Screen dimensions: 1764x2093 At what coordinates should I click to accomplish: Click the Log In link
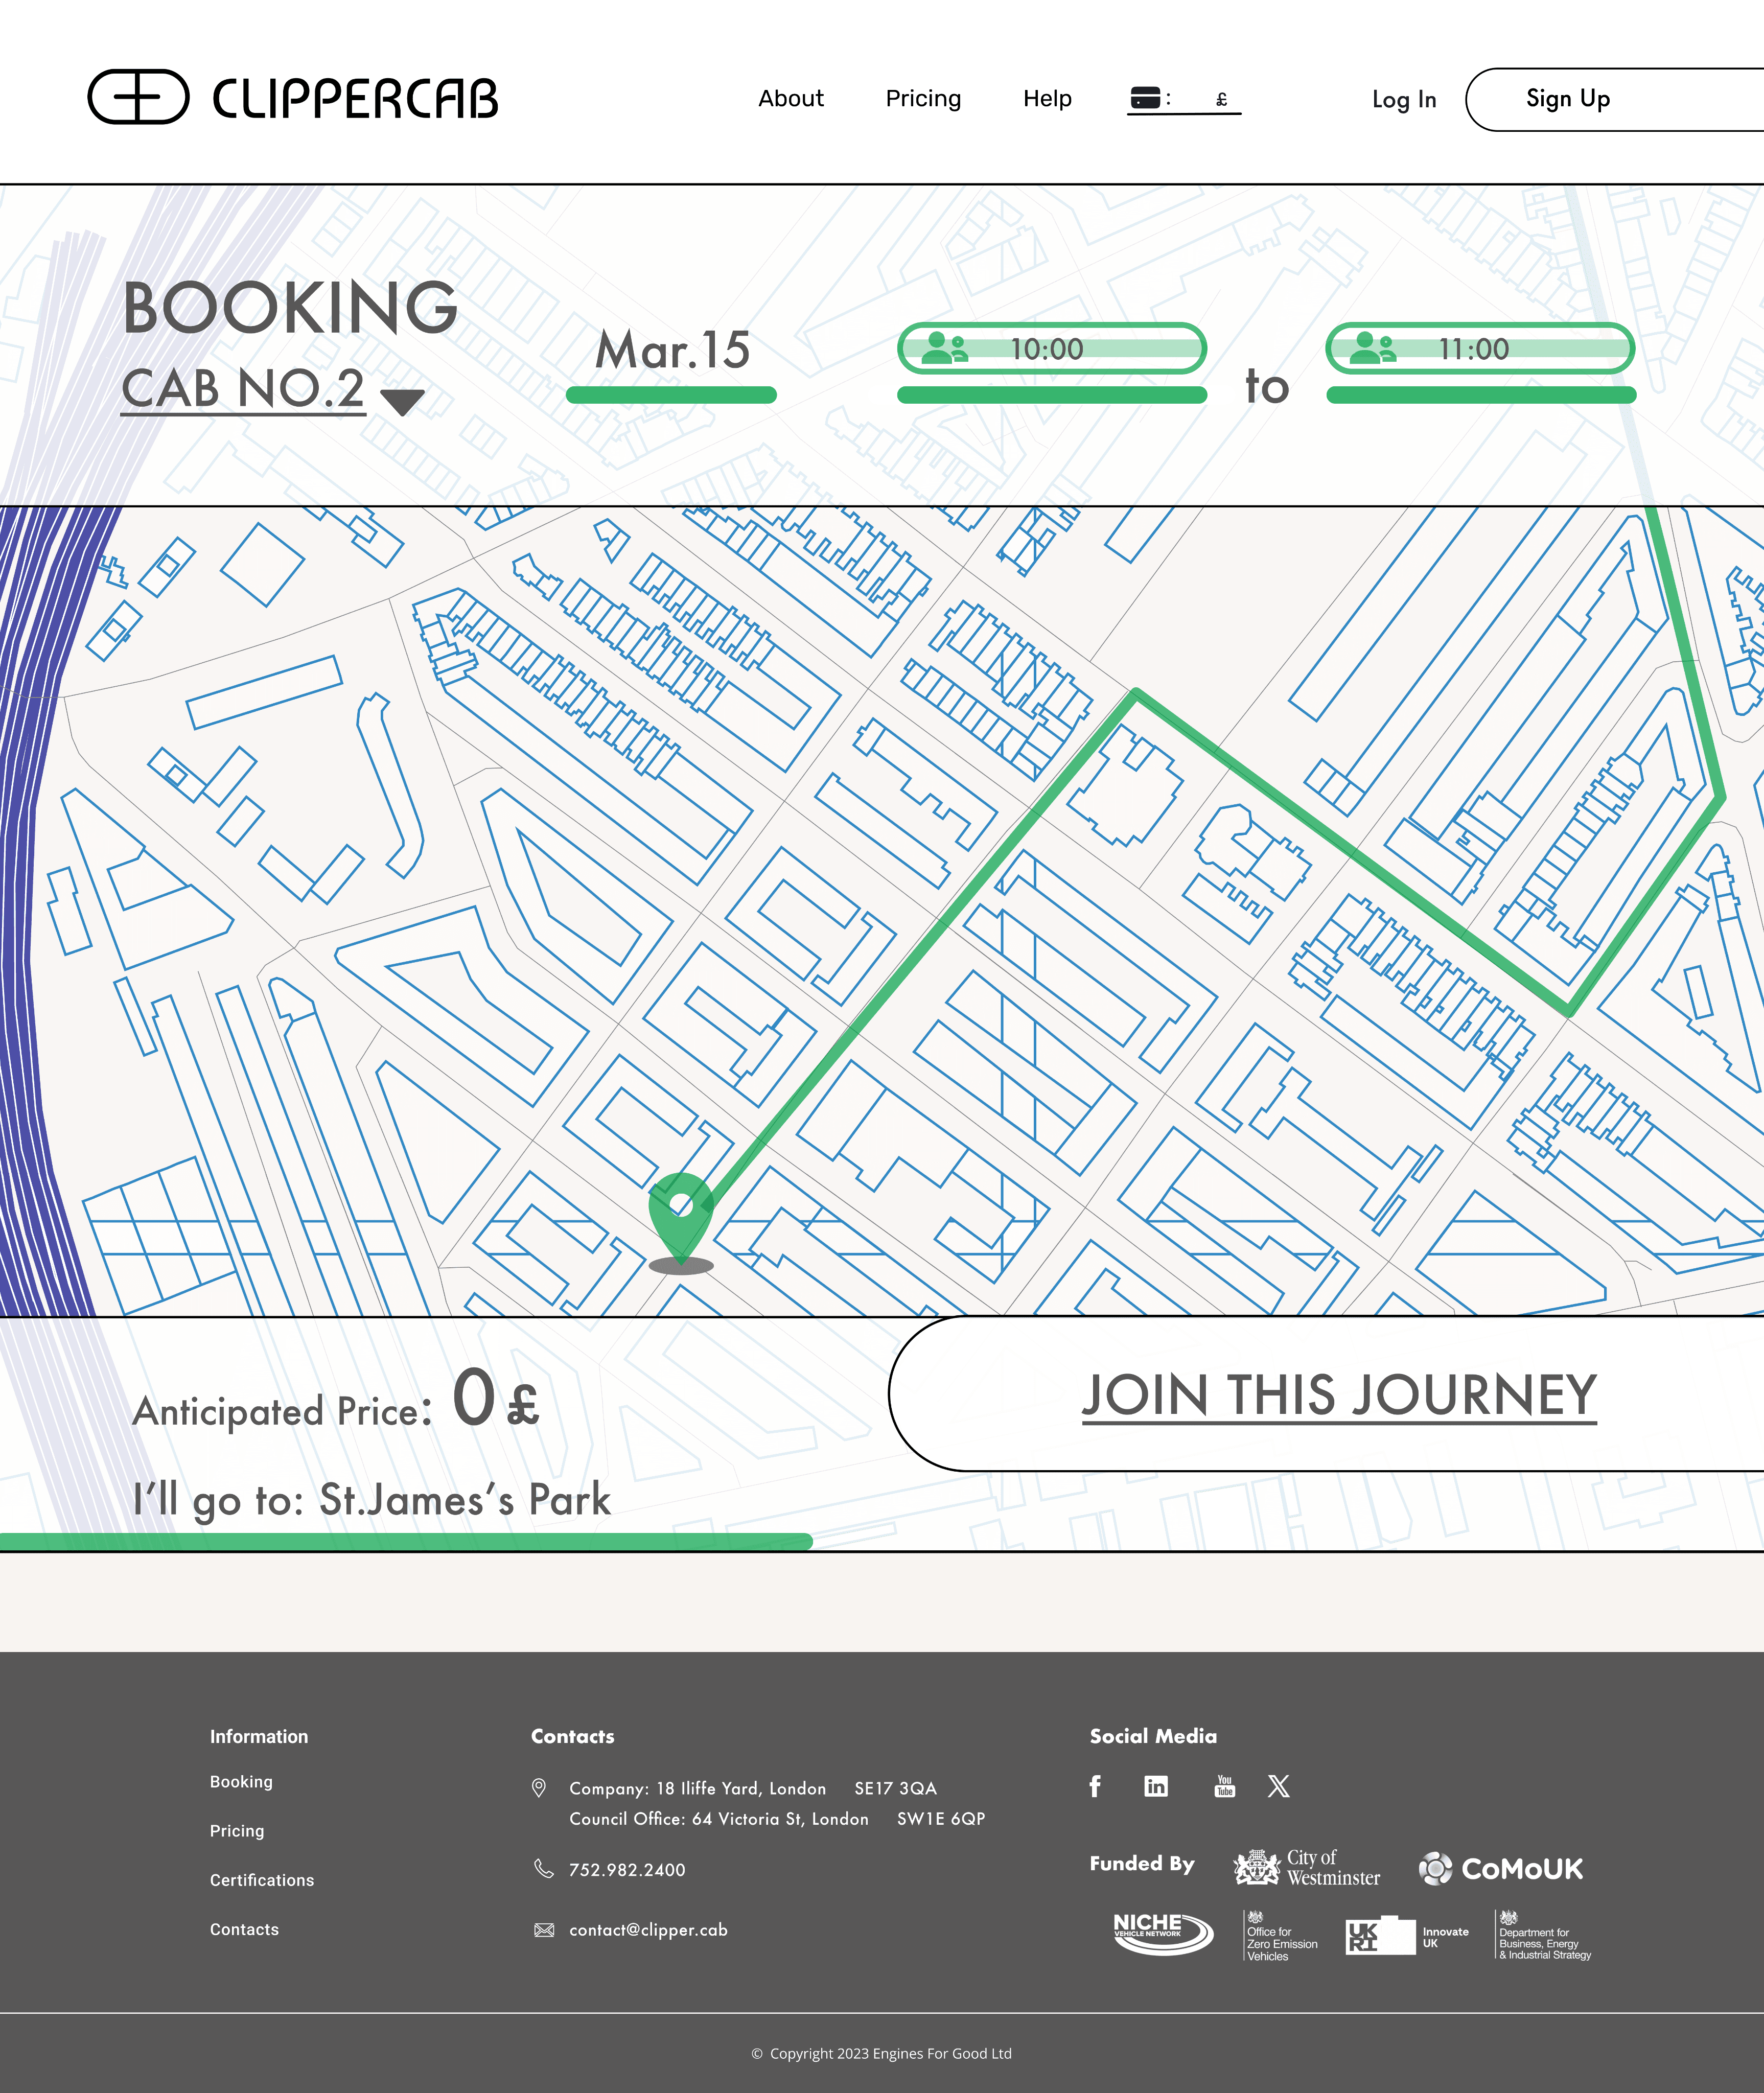pos(1404,99)
